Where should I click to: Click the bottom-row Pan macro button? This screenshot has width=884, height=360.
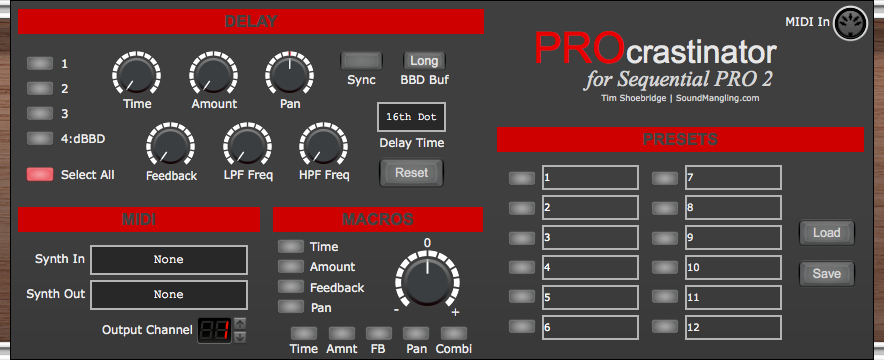tap(416, 333)
